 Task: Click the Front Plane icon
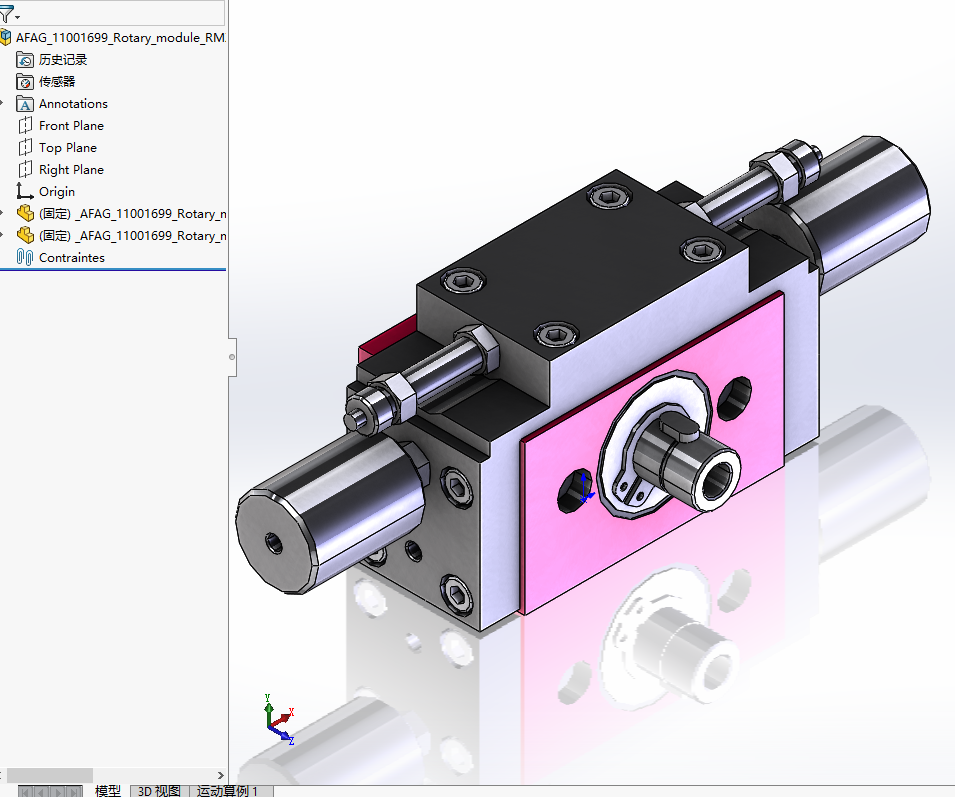tap(25, 125)
